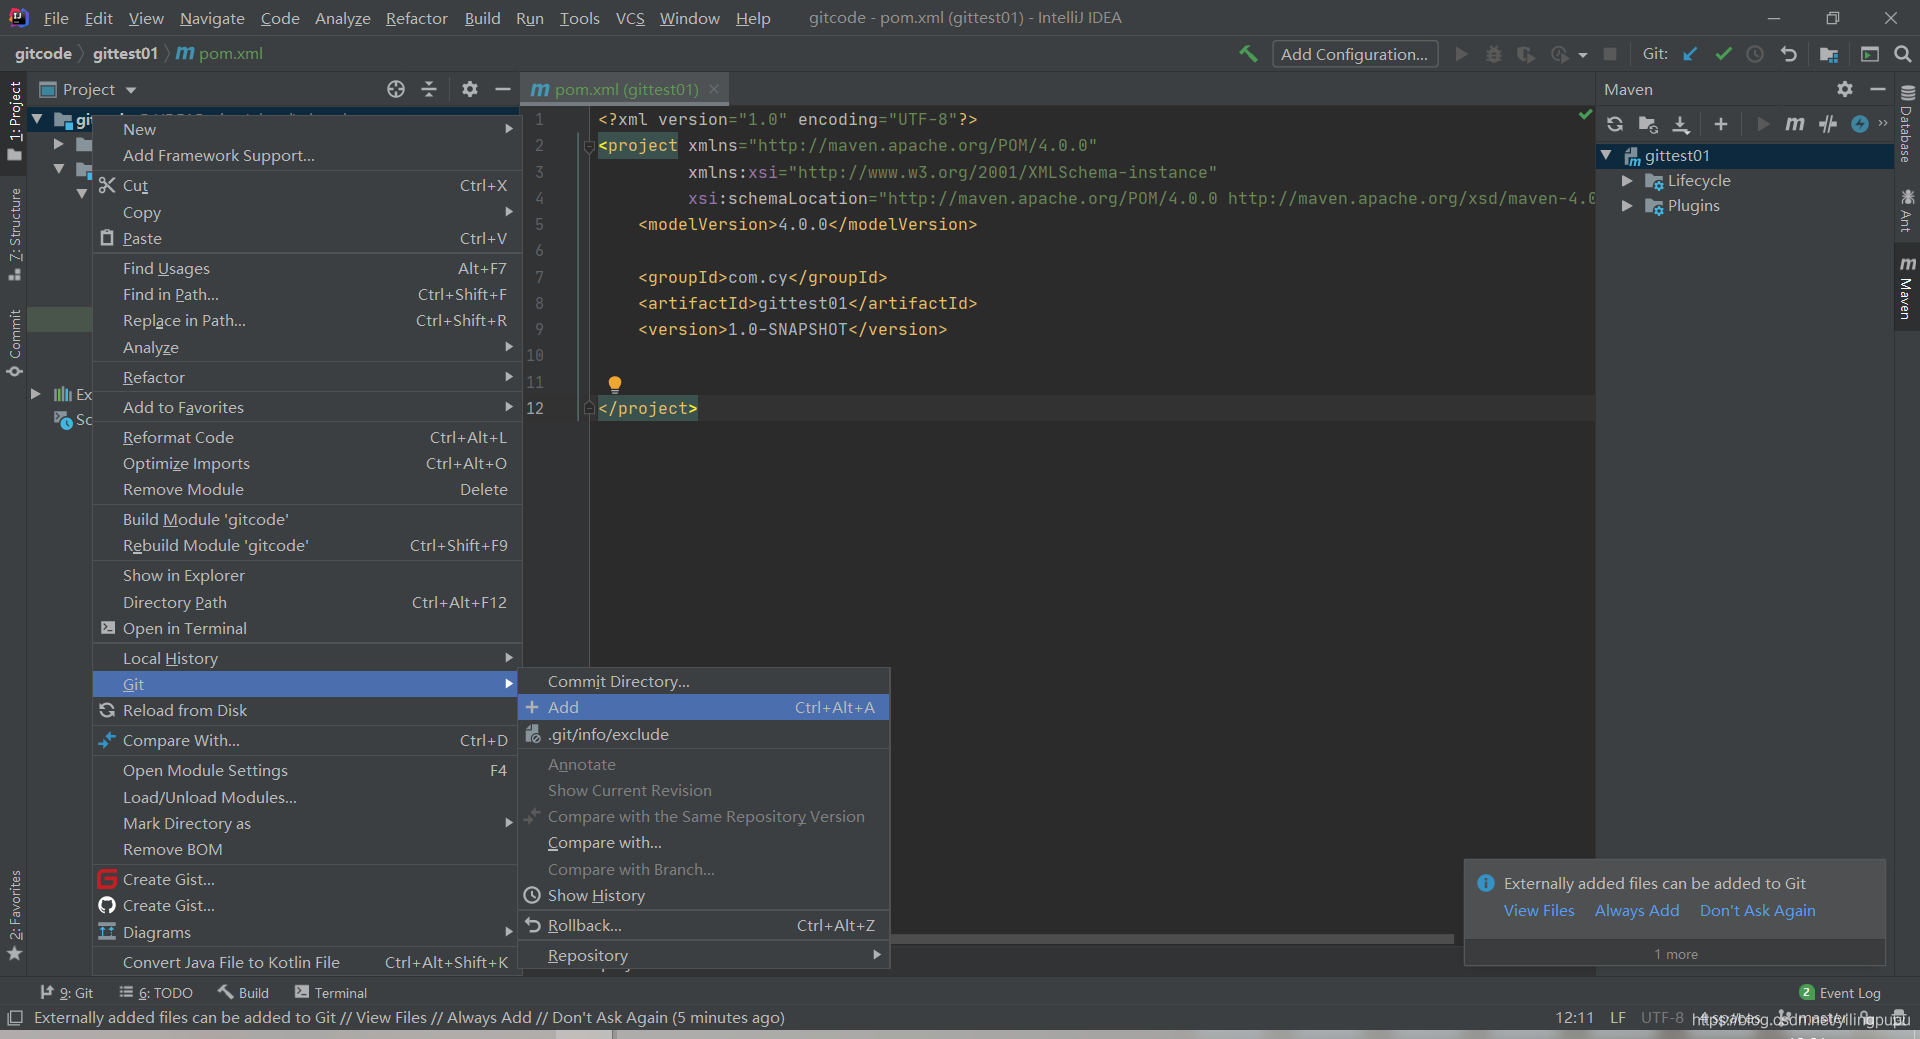This screenshot has height=1039, width=1920.
Task: Open the Repository submenu in Git menu
Action: click(704, 956)
